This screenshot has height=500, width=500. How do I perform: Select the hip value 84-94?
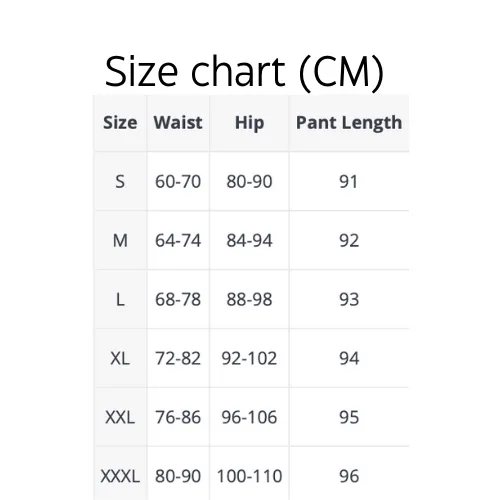249,240
